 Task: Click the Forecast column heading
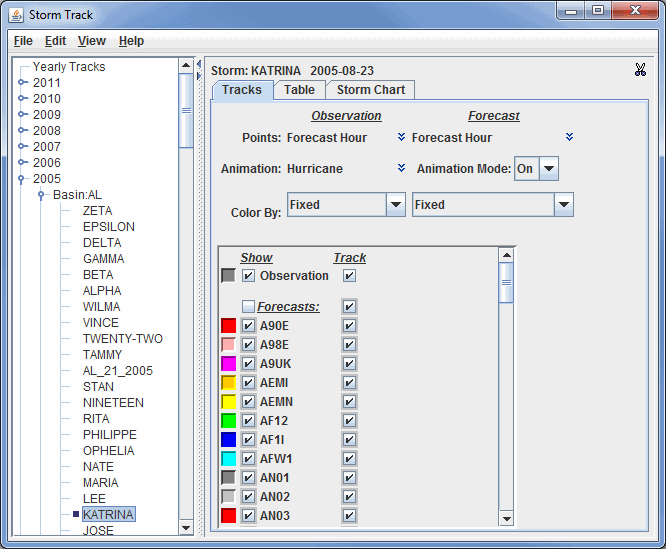point(494,115)
